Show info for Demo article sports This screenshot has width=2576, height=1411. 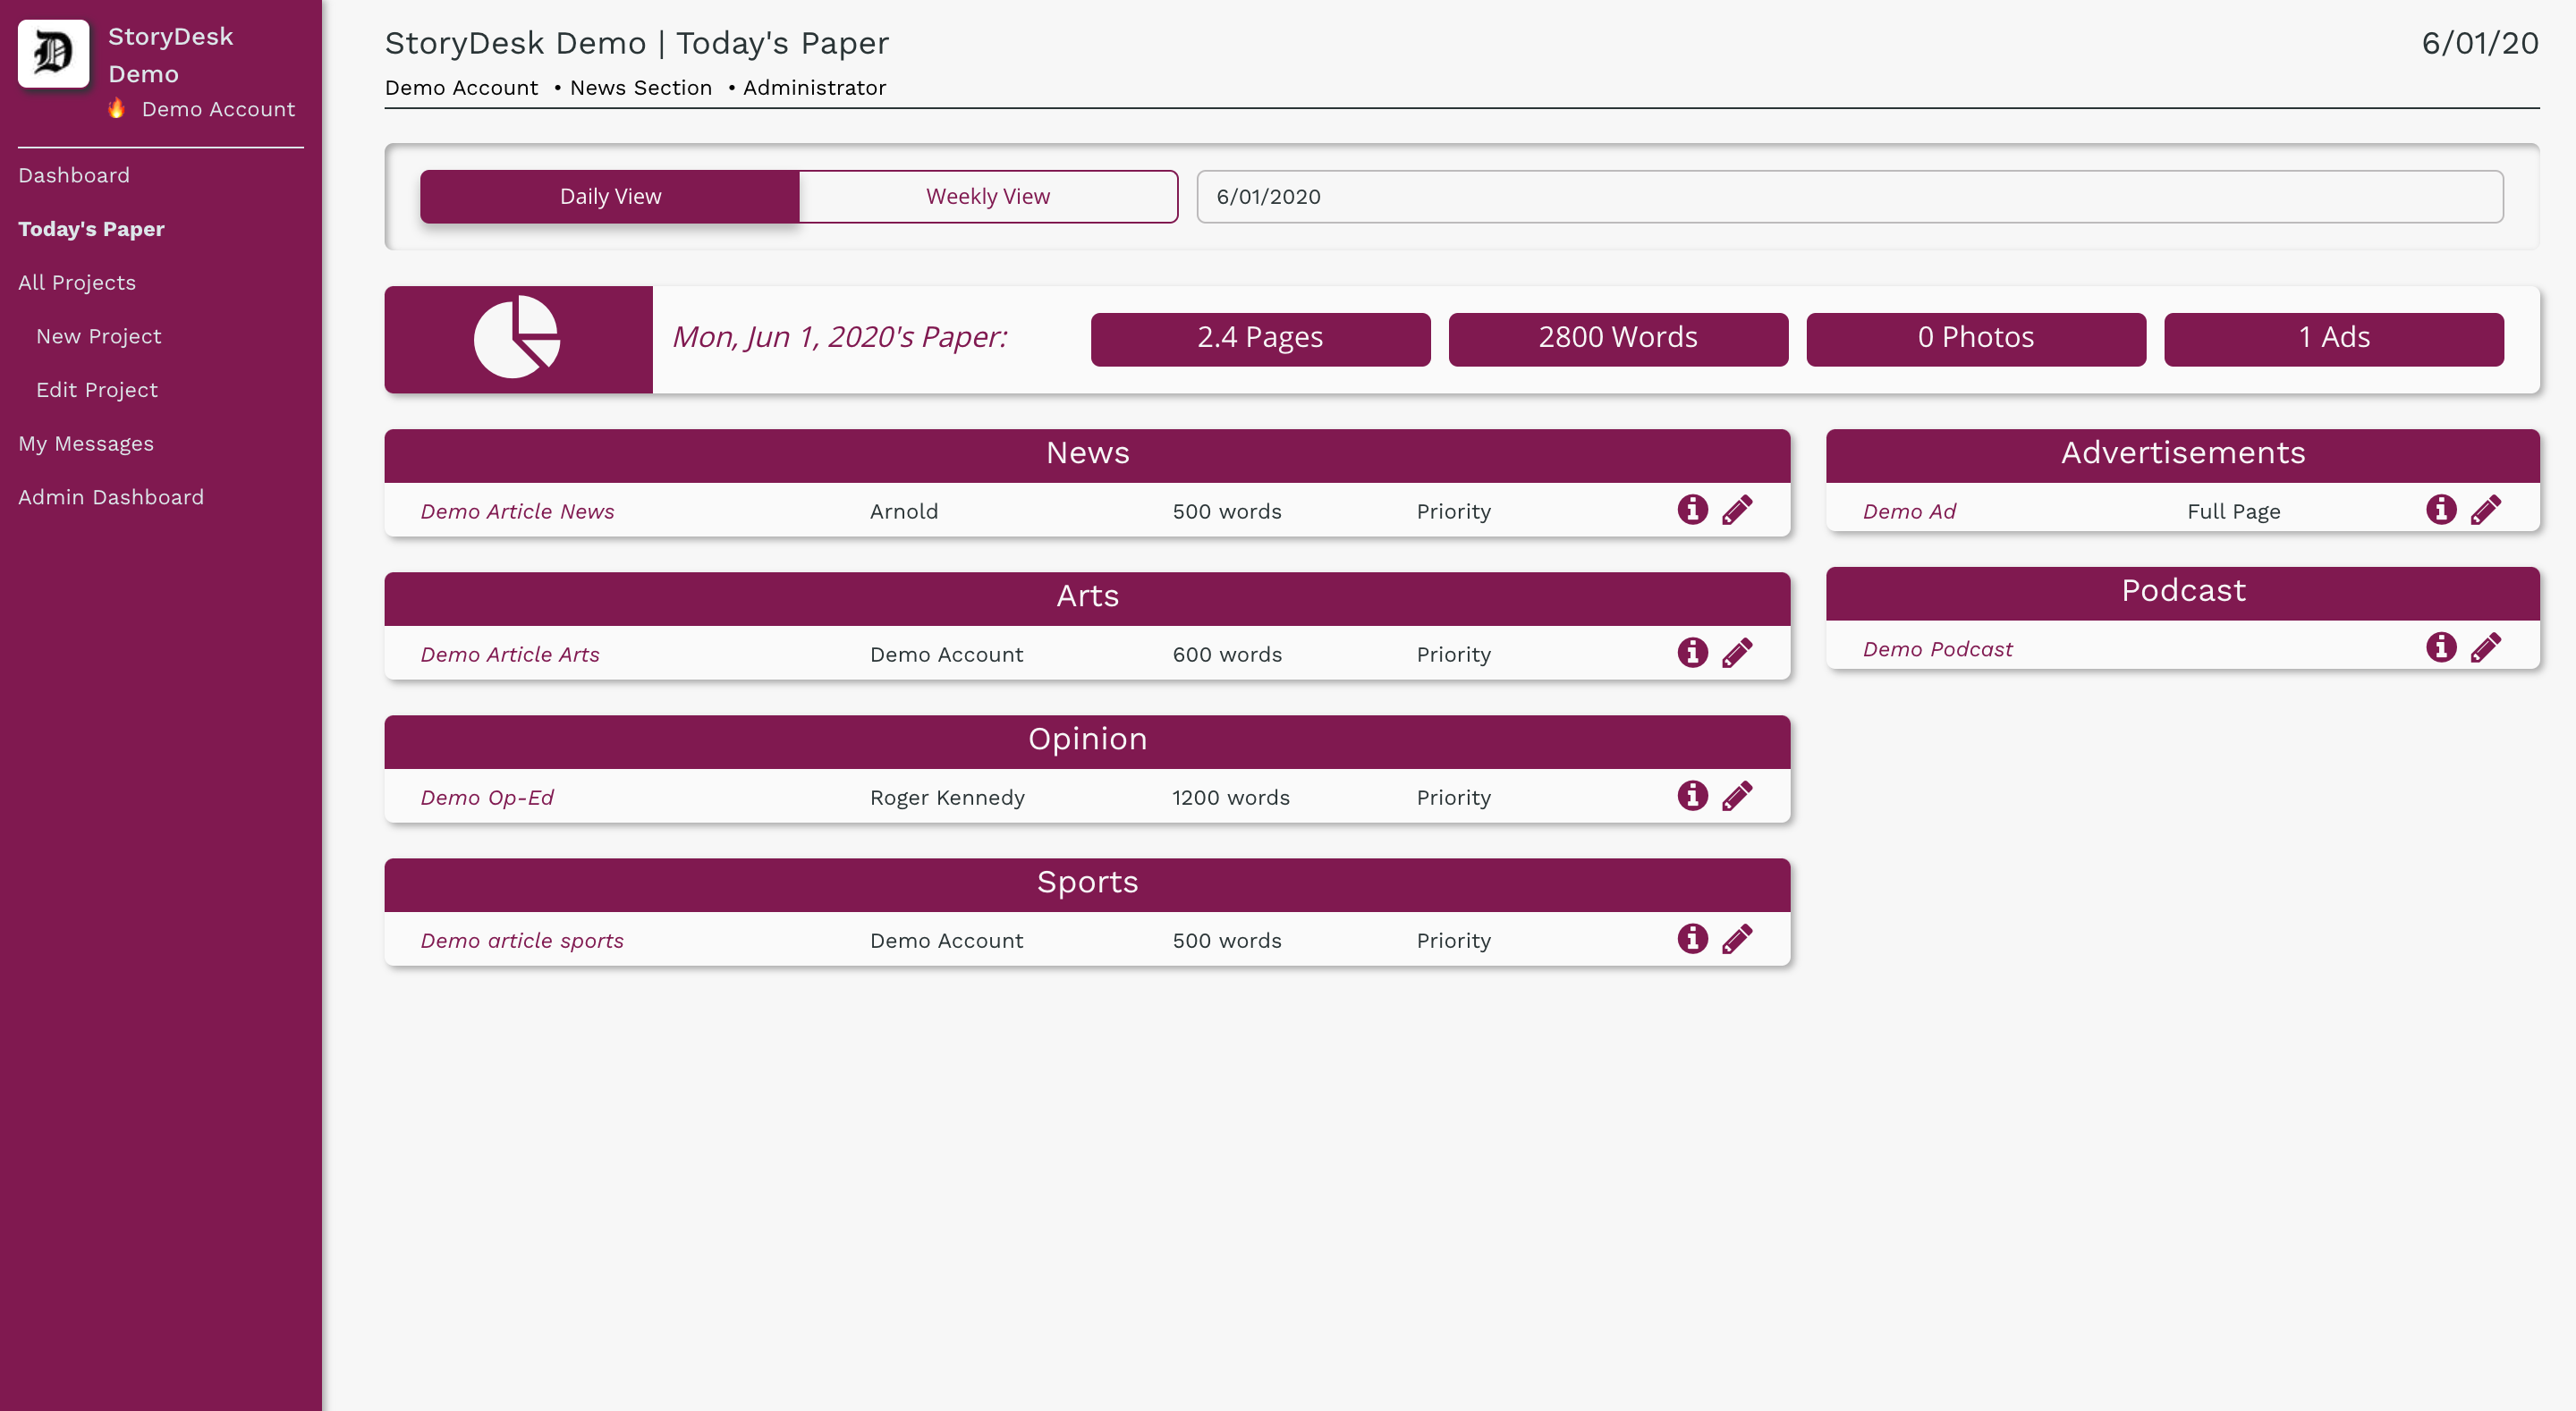1692,939
